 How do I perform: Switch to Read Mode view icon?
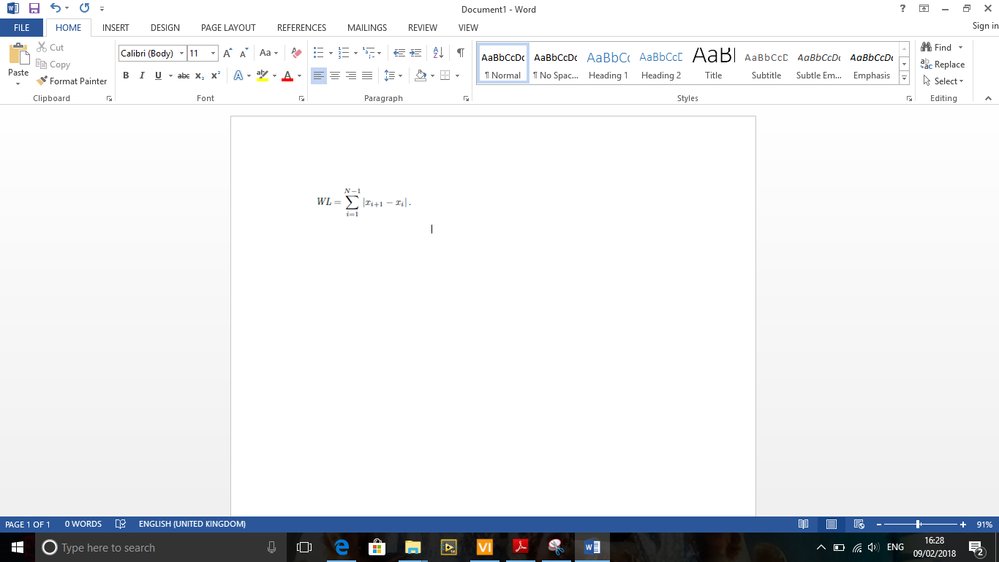click(x=803, y=524)
